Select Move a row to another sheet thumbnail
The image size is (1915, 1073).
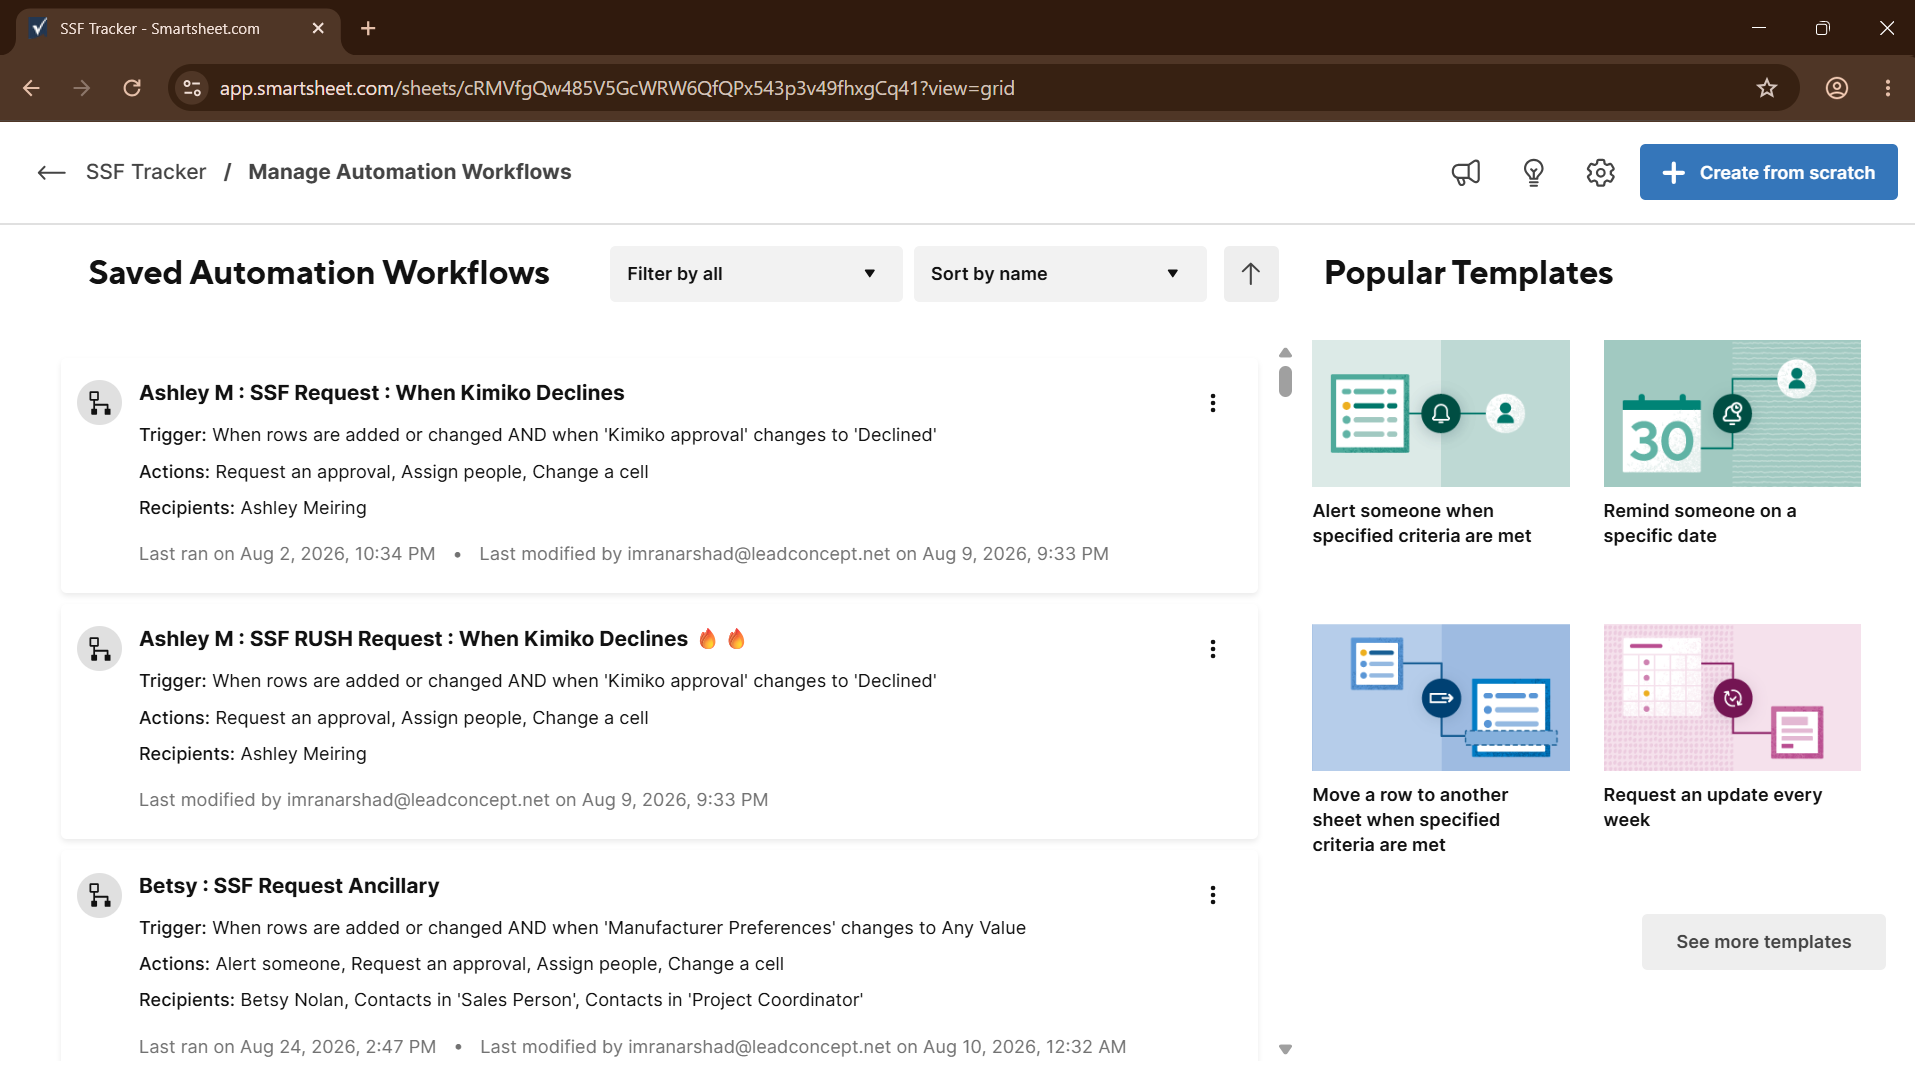1441,697
